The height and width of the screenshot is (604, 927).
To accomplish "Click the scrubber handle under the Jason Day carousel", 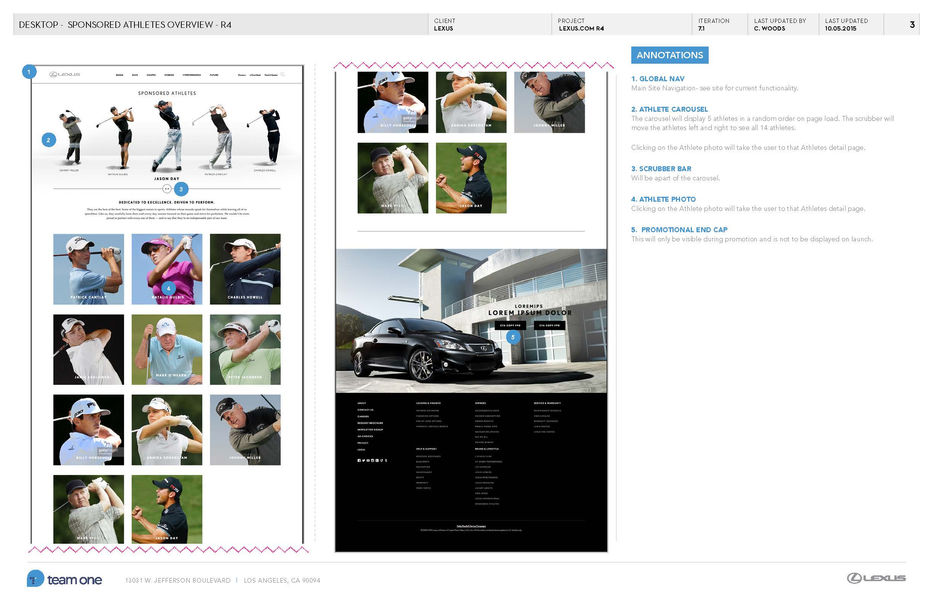I will pyautogui.click(x=167, y=189).
